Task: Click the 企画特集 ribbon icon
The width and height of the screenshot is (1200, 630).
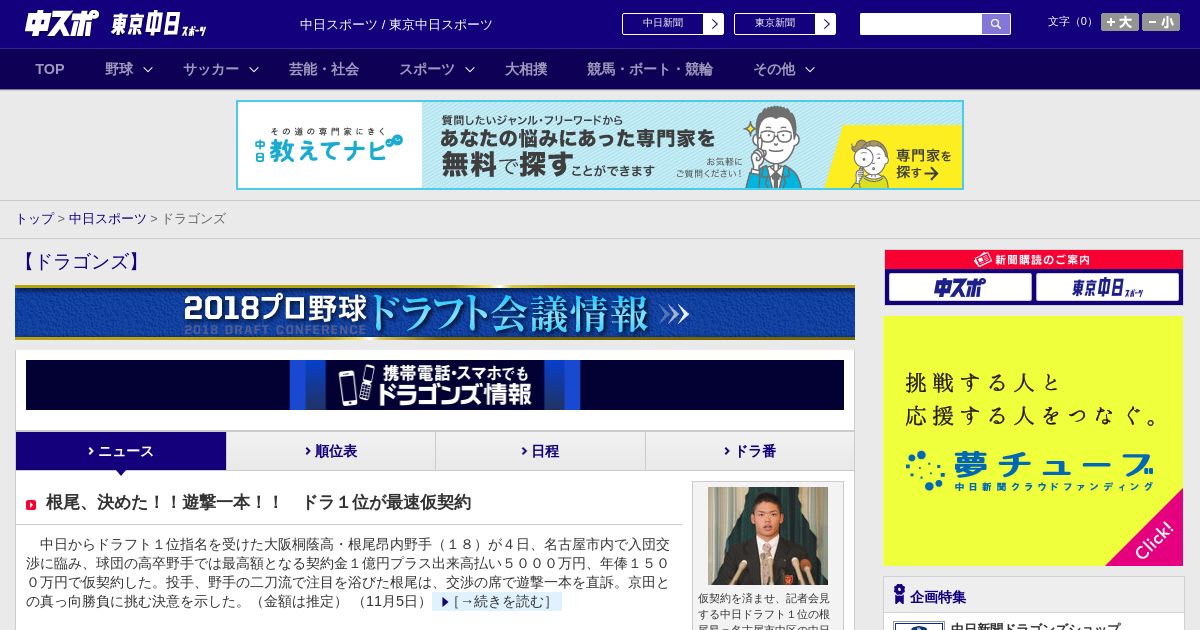Action: coord(899,595)
